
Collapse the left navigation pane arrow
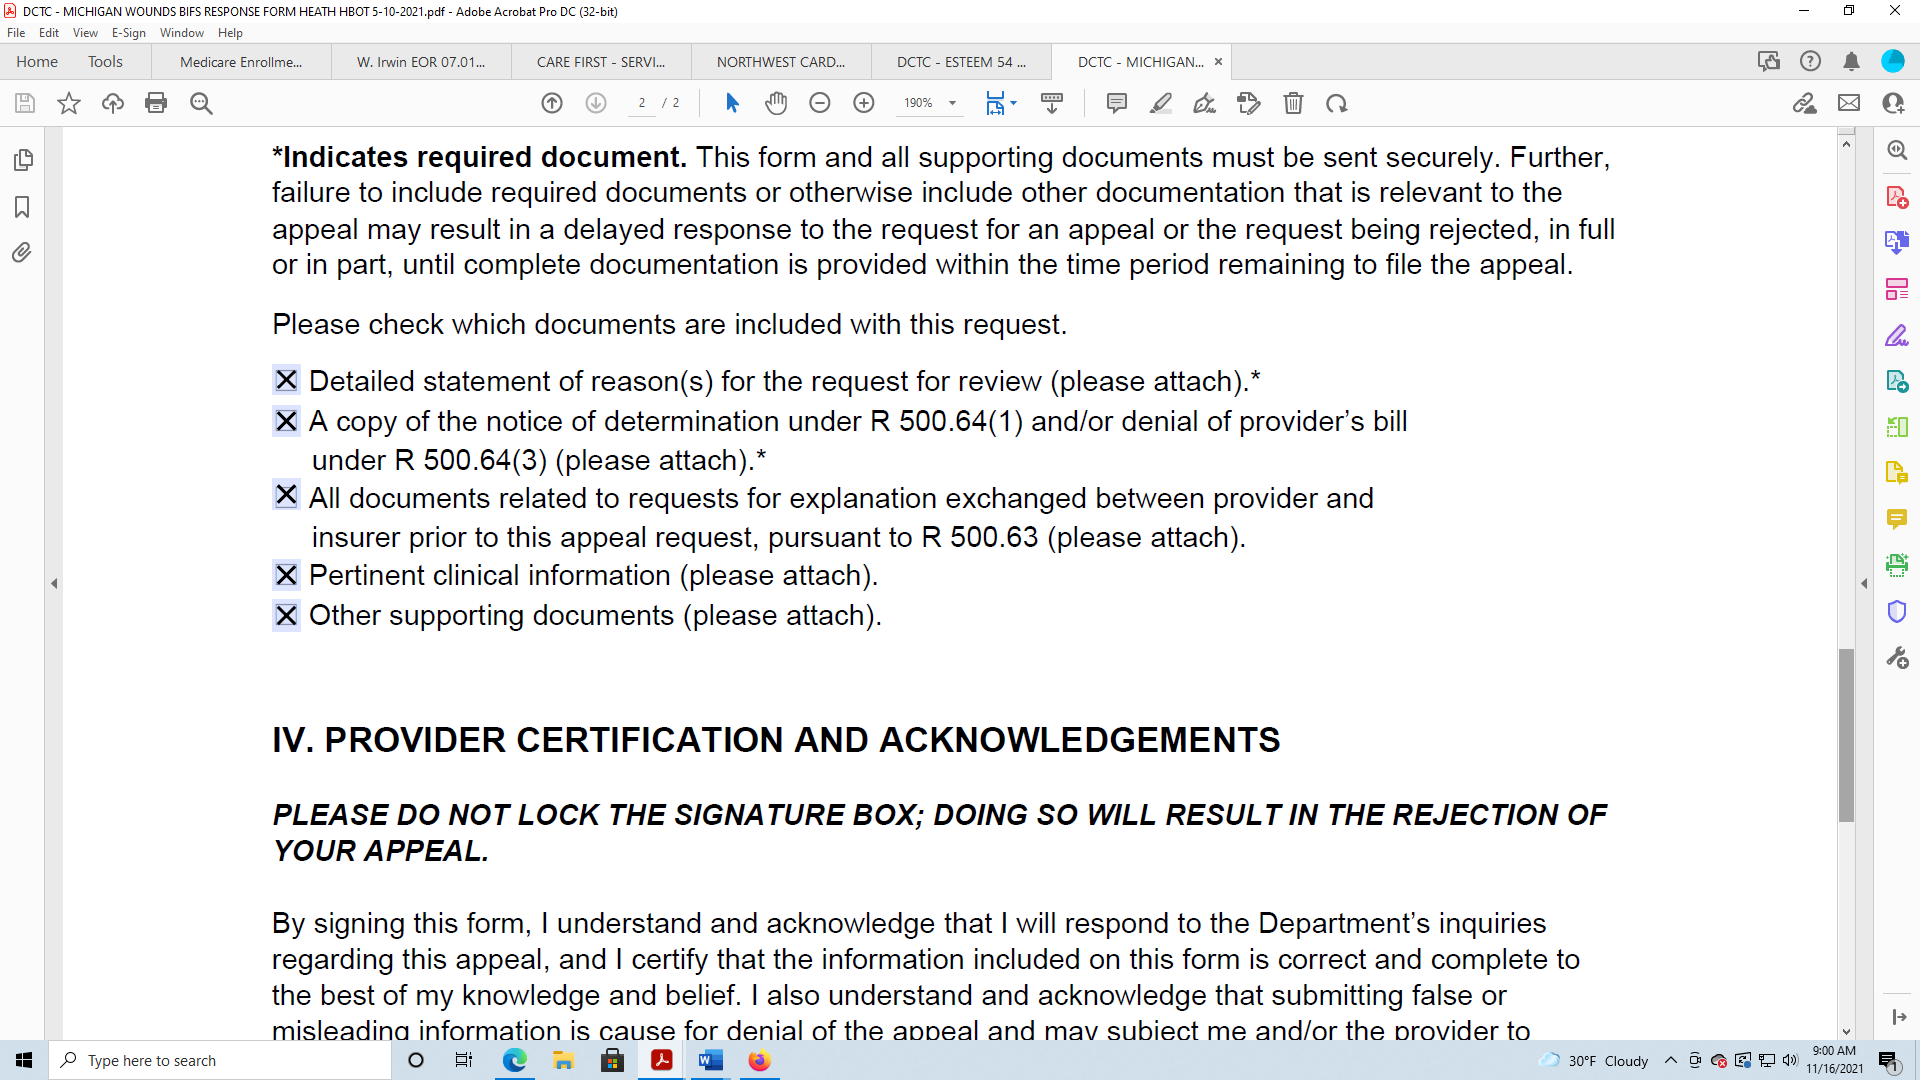pos(54,583)
